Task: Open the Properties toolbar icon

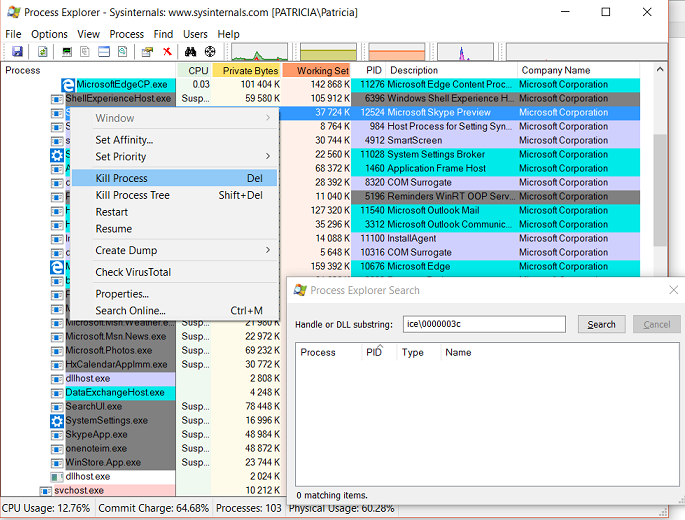Action: click(147, 52)
